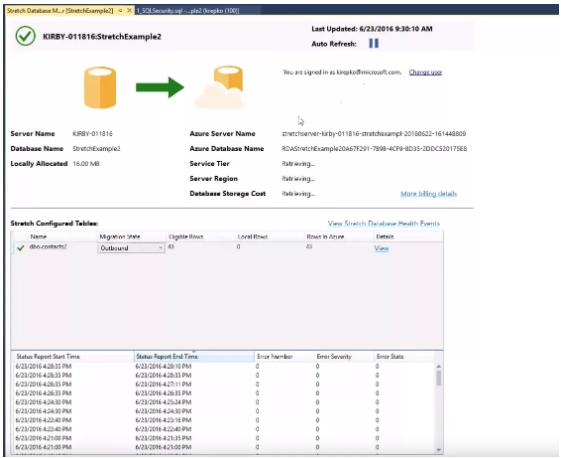Viewport: 561px width, 458px height.
Task: Click the KIRBY-011816 server name value
Action: point(92,134)
